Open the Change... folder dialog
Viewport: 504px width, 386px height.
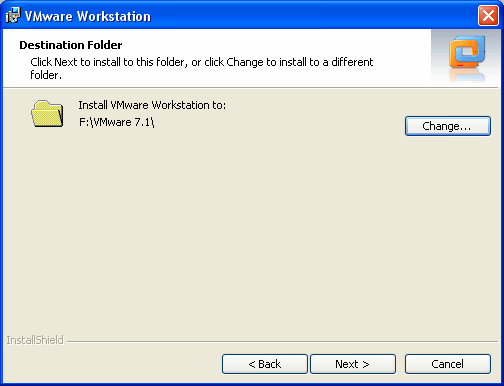448,126
